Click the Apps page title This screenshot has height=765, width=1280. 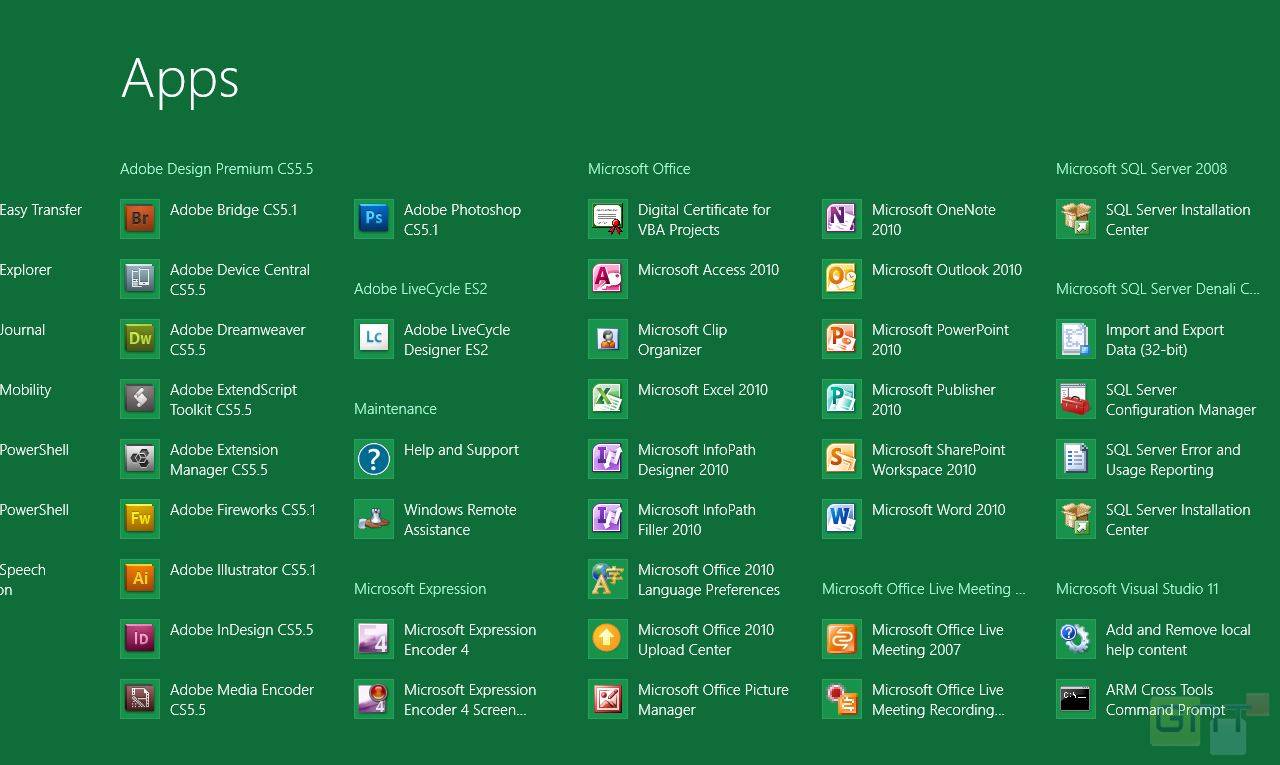(x=180, y=79)
